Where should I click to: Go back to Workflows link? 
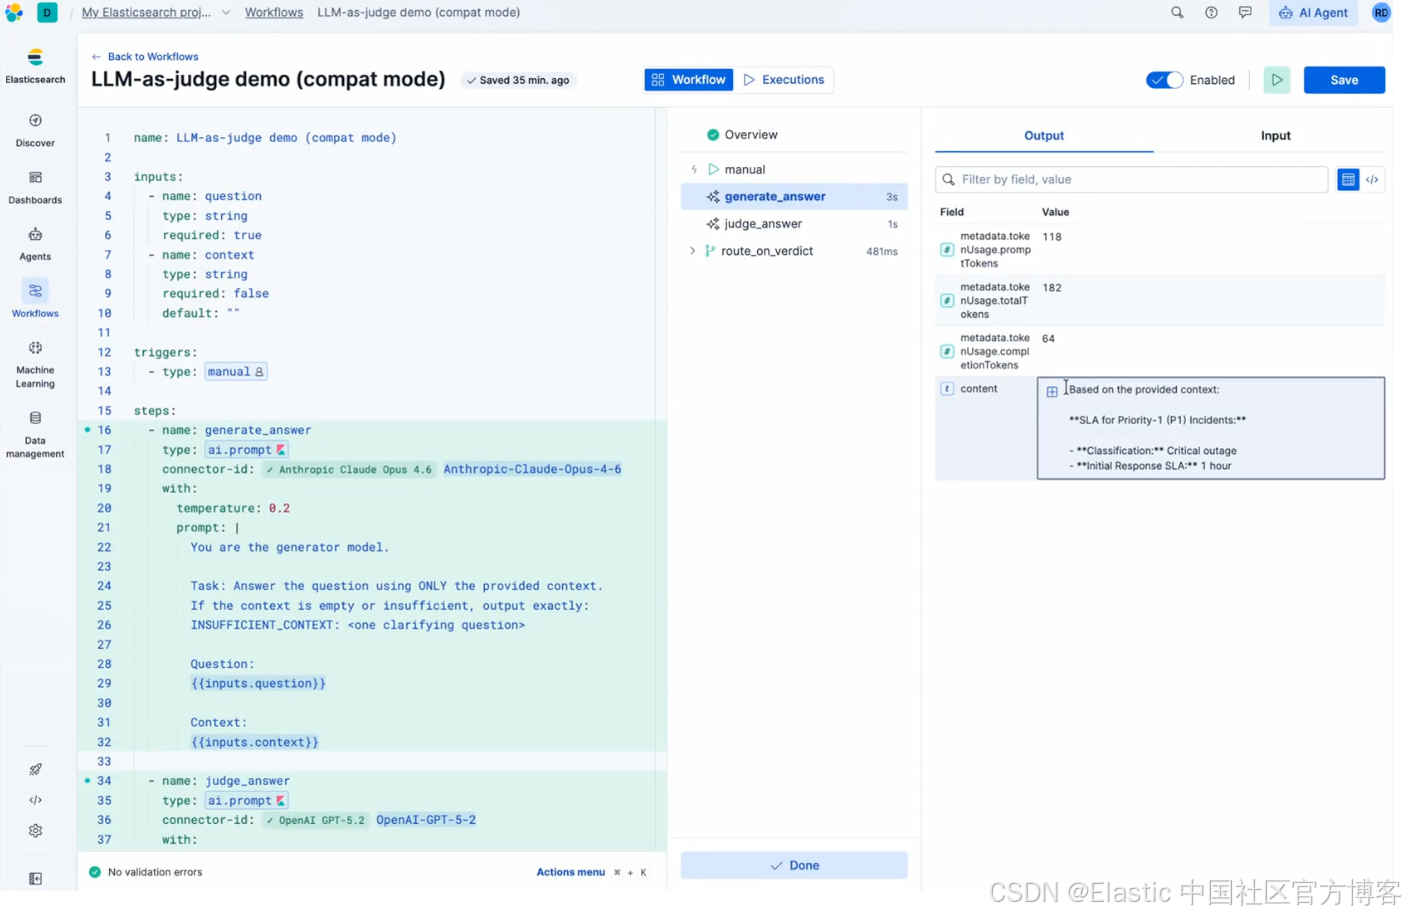coord(145,57)
